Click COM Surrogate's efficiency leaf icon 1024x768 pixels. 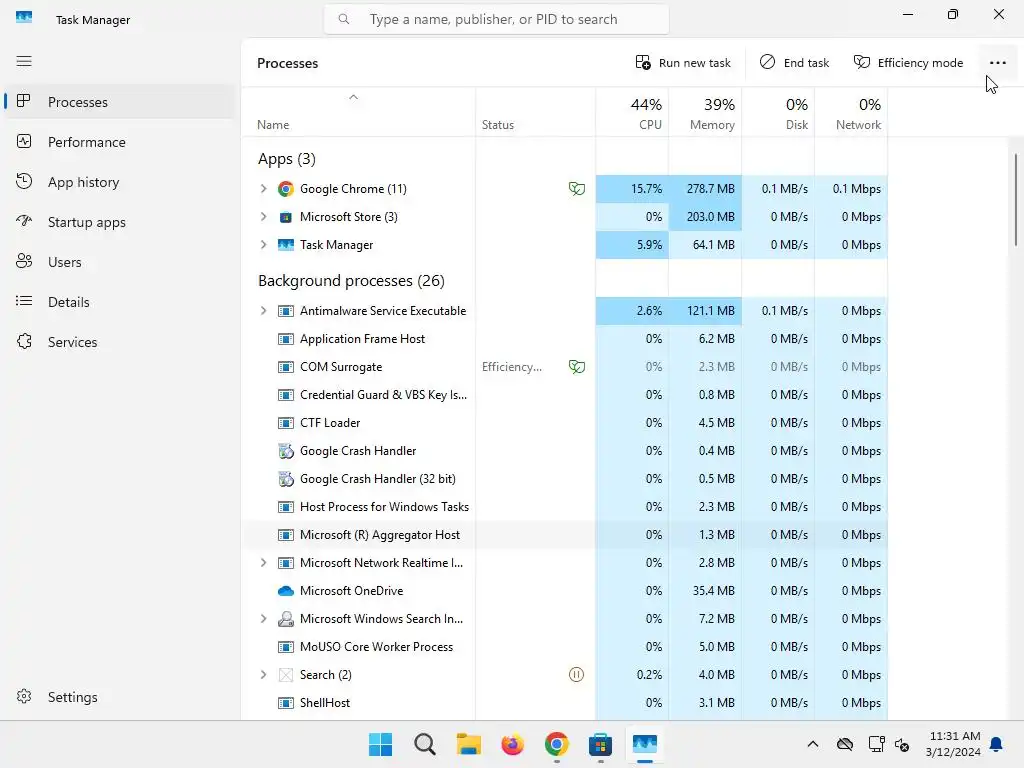click(x=577, y=367)
